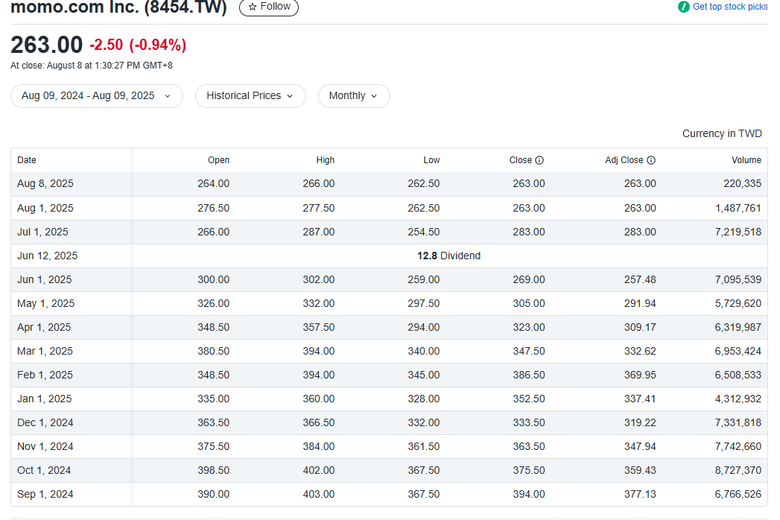The height and width of the screenshot is (520, 780).
Task: Click high value 287.00
Action: point(318,232)
